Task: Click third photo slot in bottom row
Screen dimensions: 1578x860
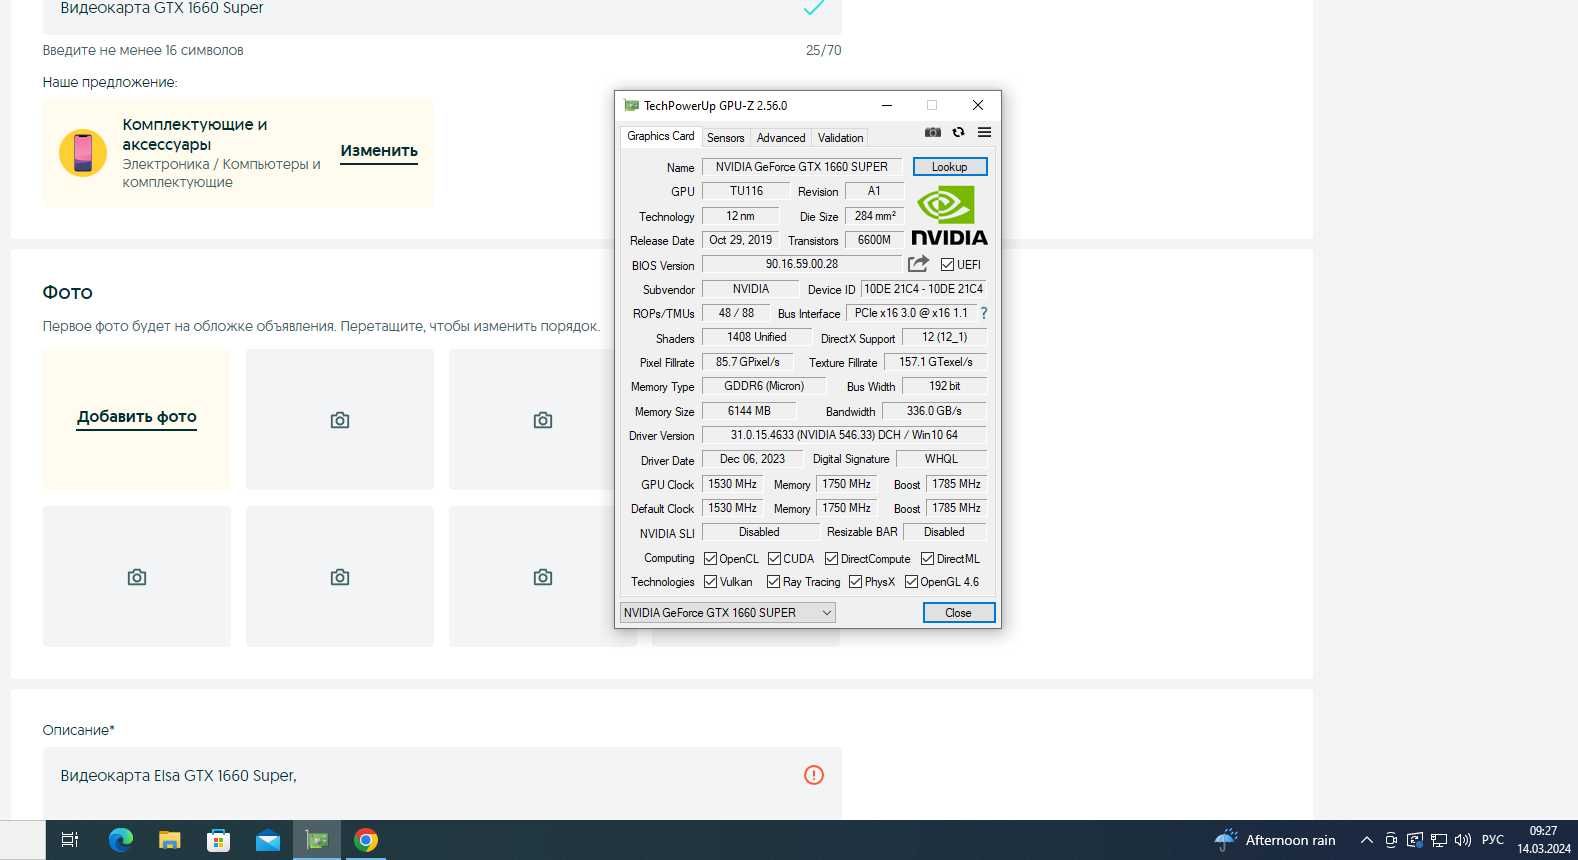Action: click(x=543, y=576)
